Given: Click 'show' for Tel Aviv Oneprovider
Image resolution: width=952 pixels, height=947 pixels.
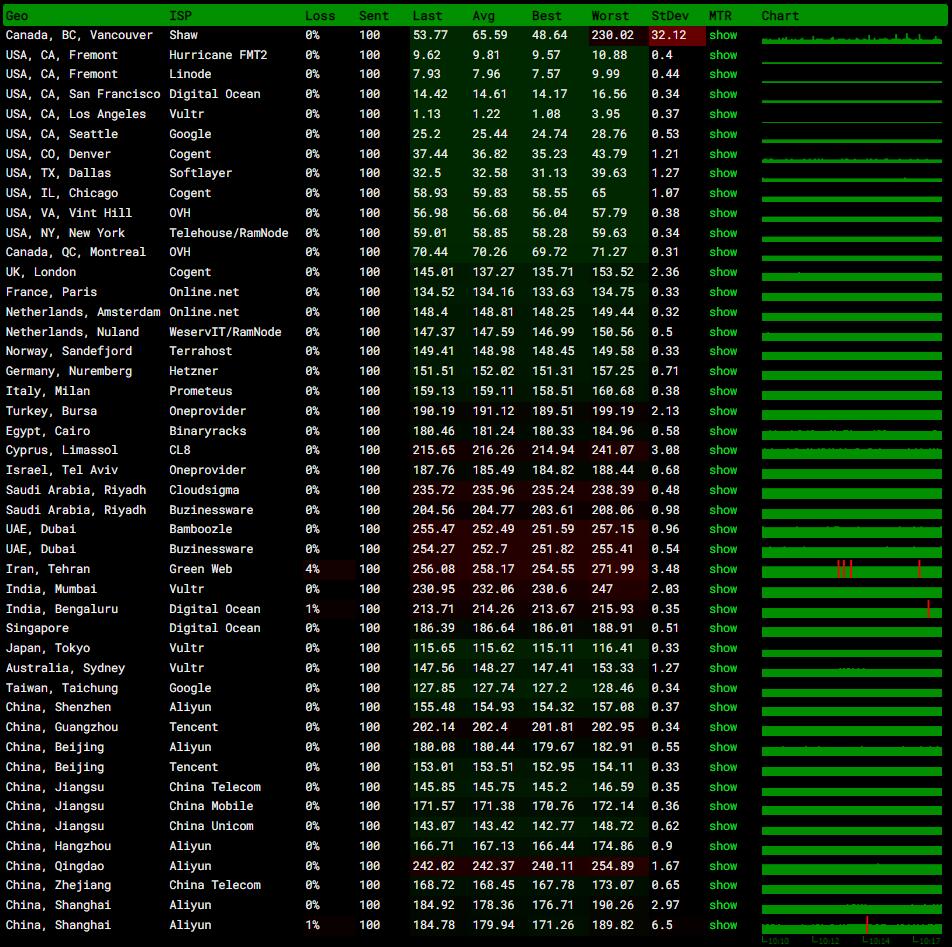Looking at the screenshot, I should coord(723,470).
